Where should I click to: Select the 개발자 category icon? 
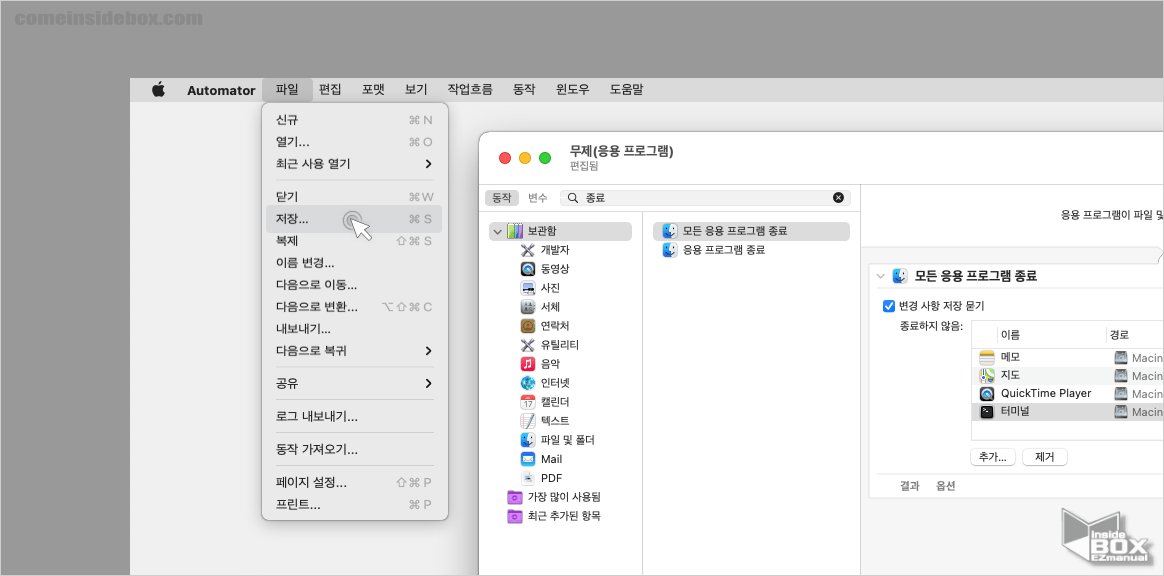tap(528, 250)
